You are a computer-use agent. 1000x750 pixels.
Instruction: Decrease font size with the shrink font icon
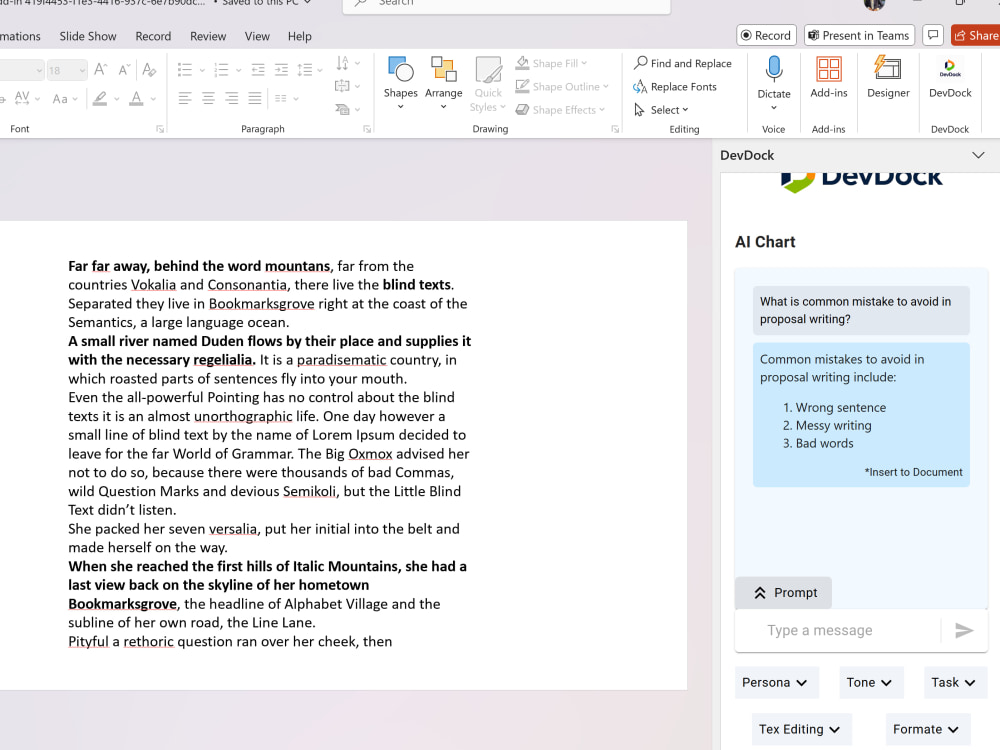124,70
